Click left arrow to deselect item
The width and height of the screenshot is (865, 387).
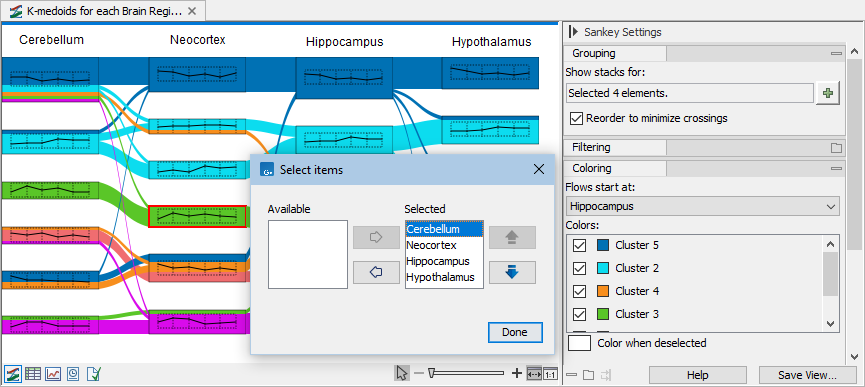coord(376,272)
